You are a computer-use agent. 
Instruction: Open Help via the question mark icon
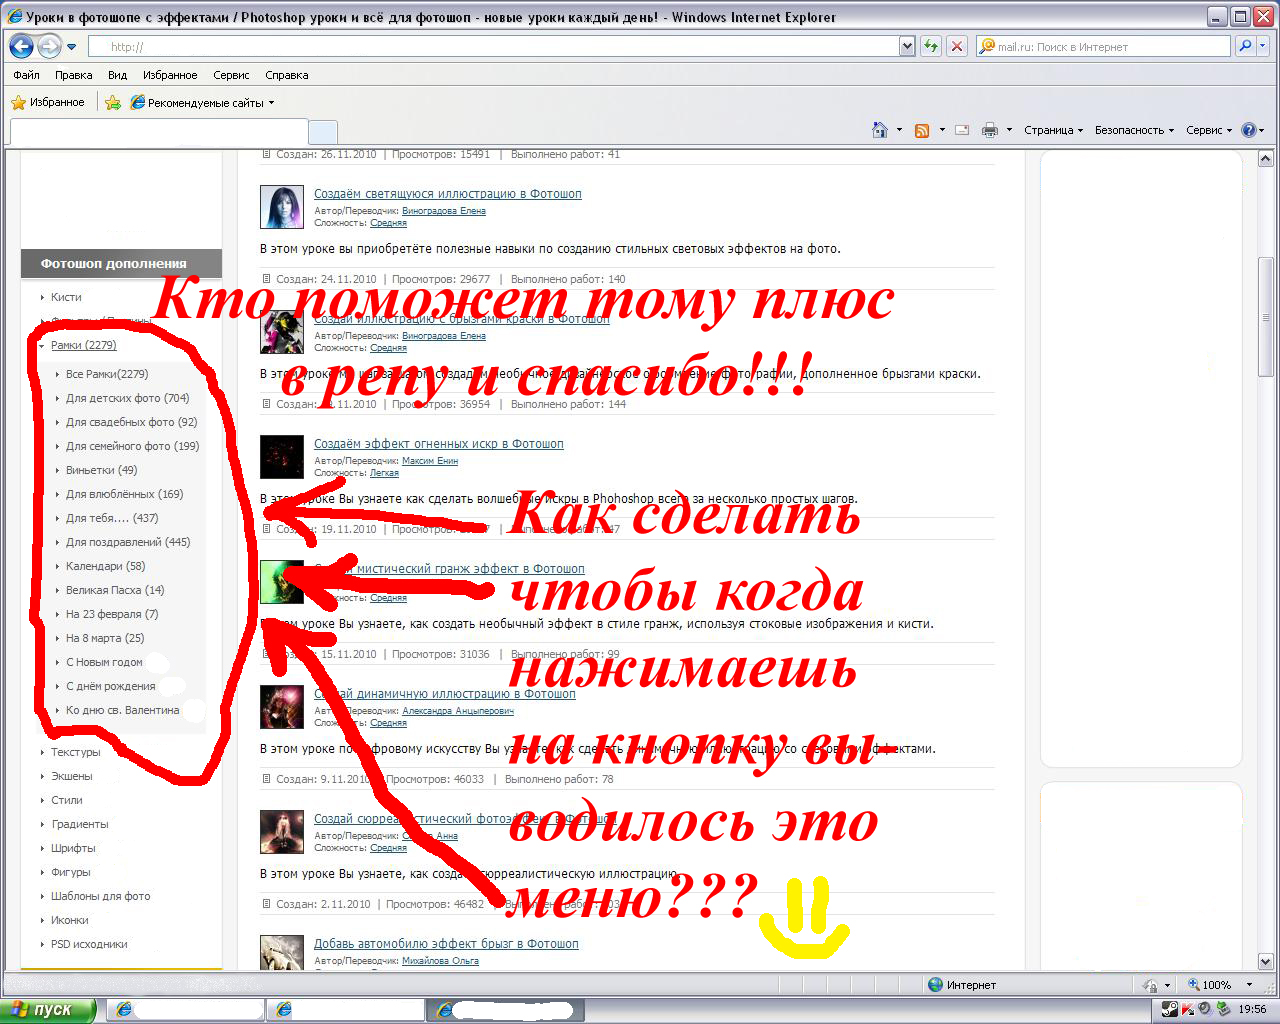point(1248,130)
